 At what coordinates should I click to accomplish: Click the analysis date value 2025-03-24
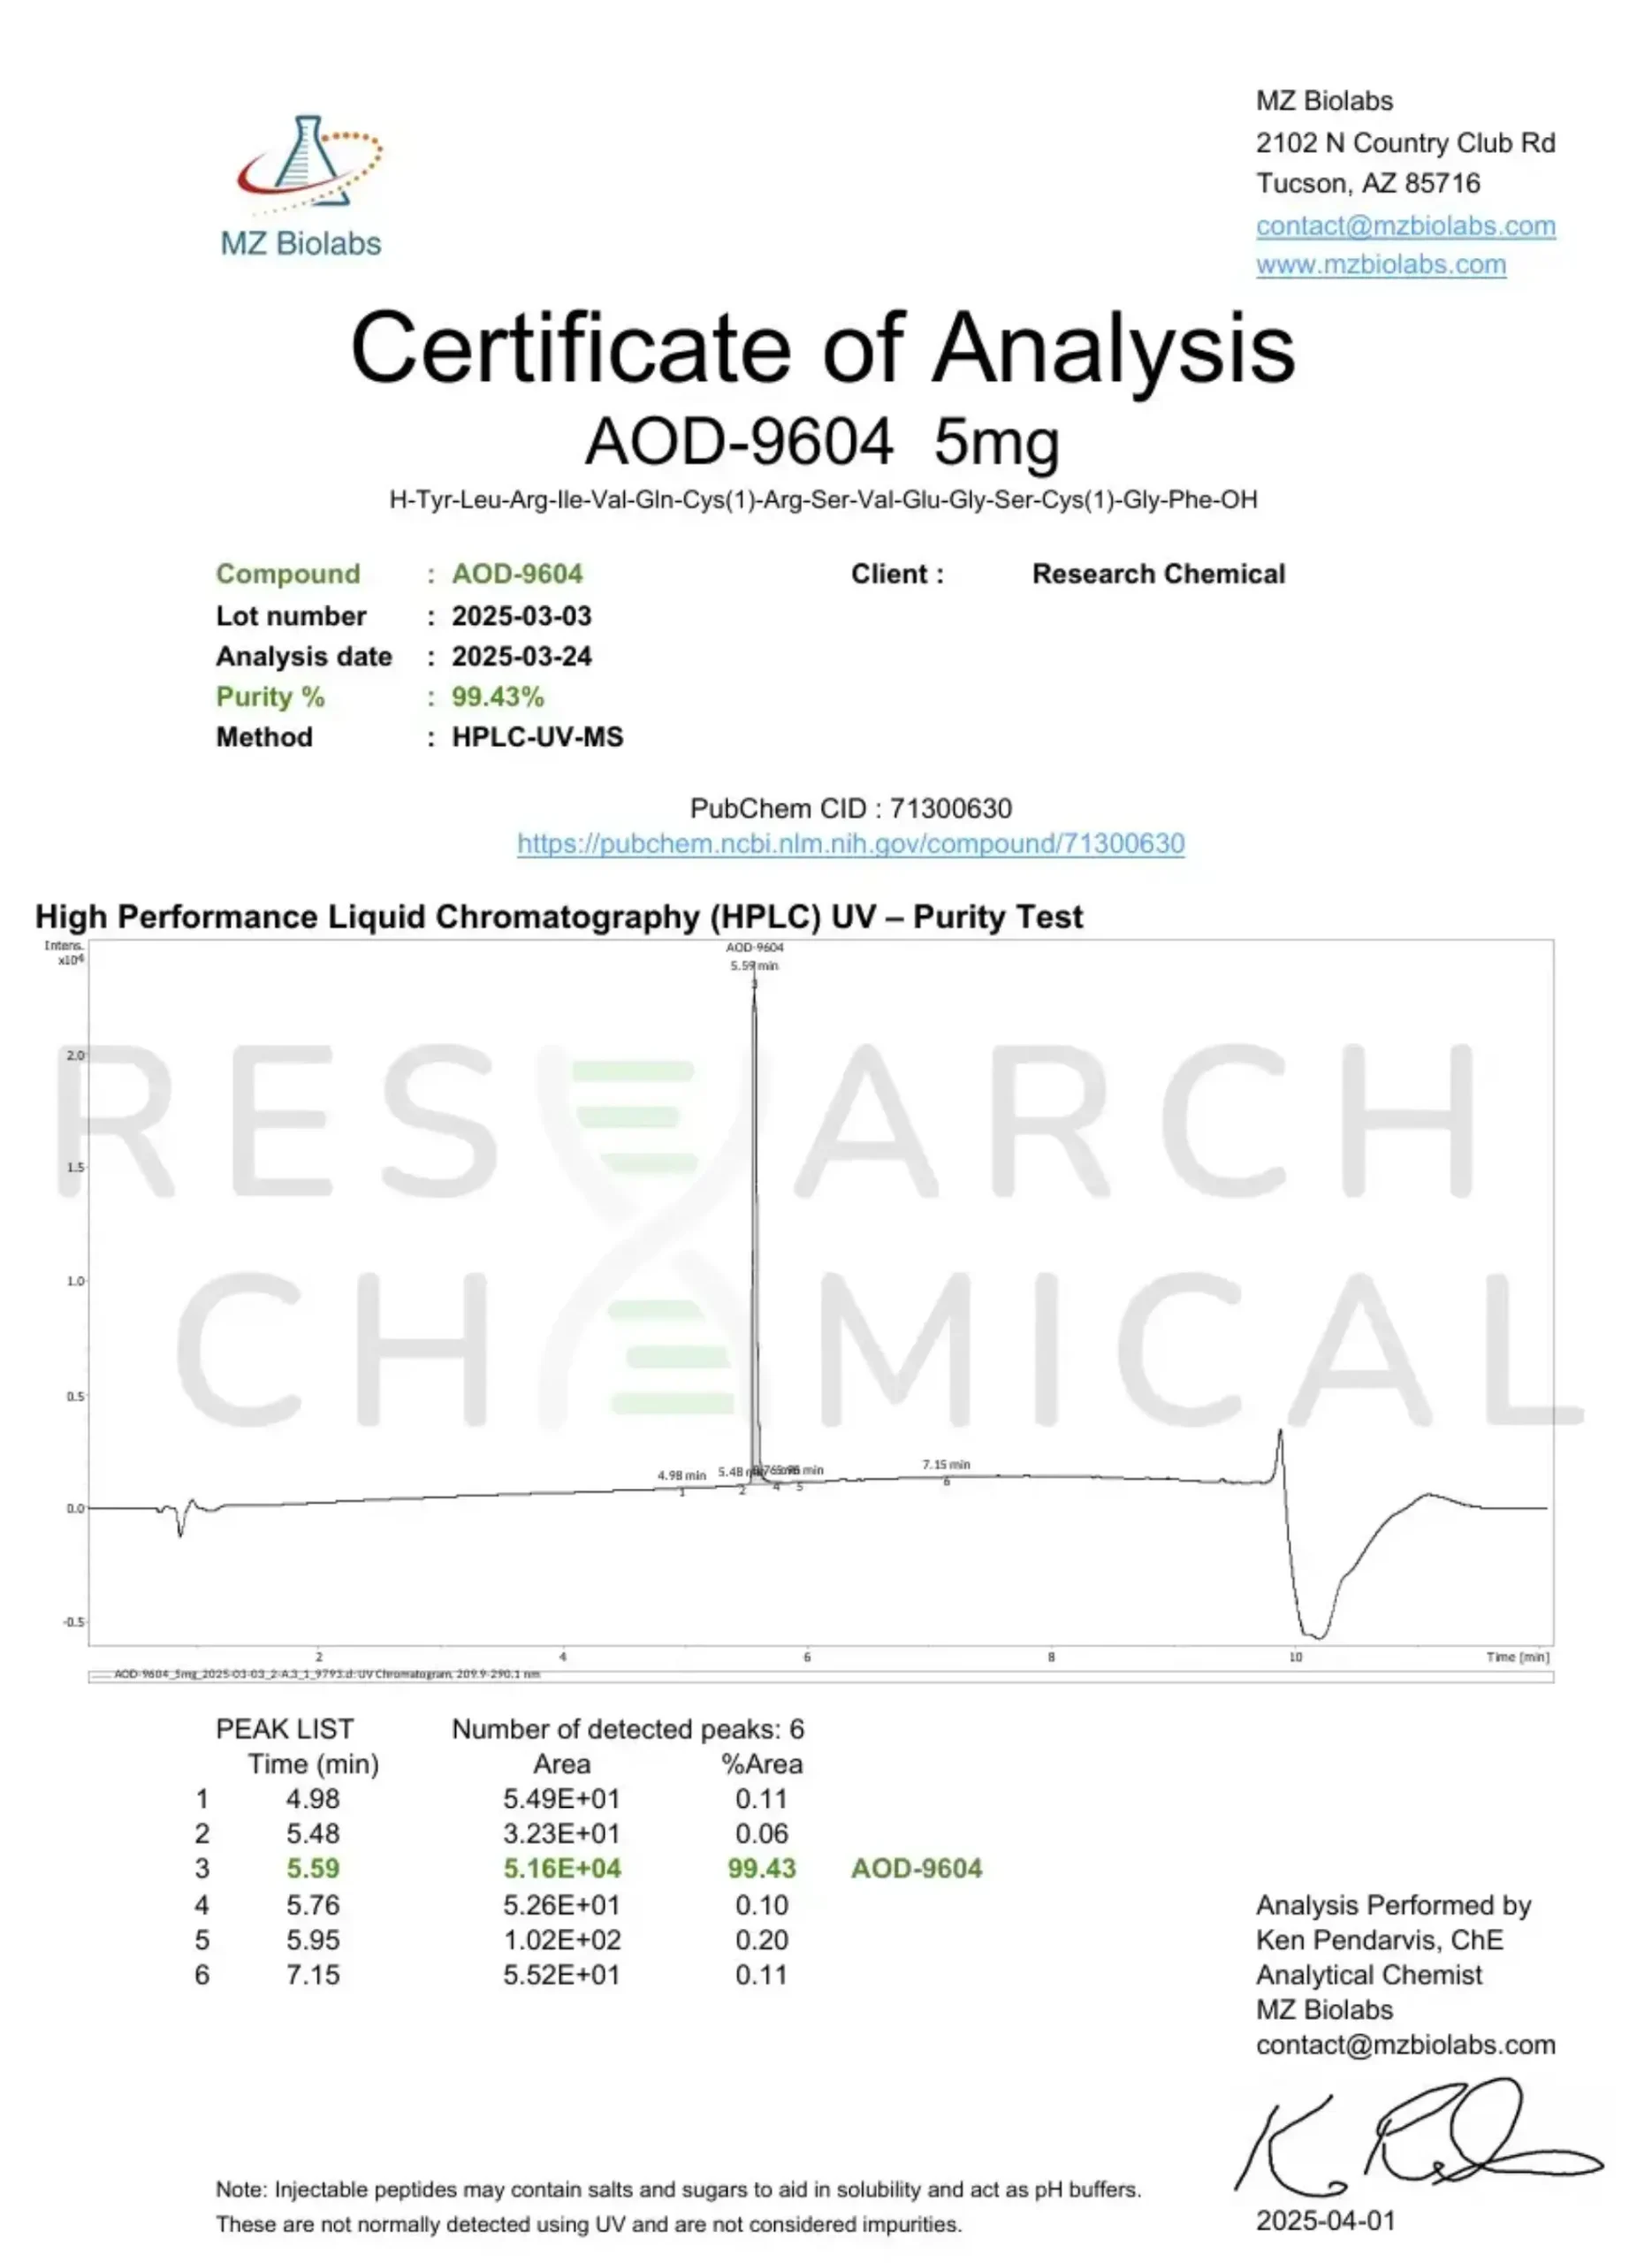click(521, 657)
